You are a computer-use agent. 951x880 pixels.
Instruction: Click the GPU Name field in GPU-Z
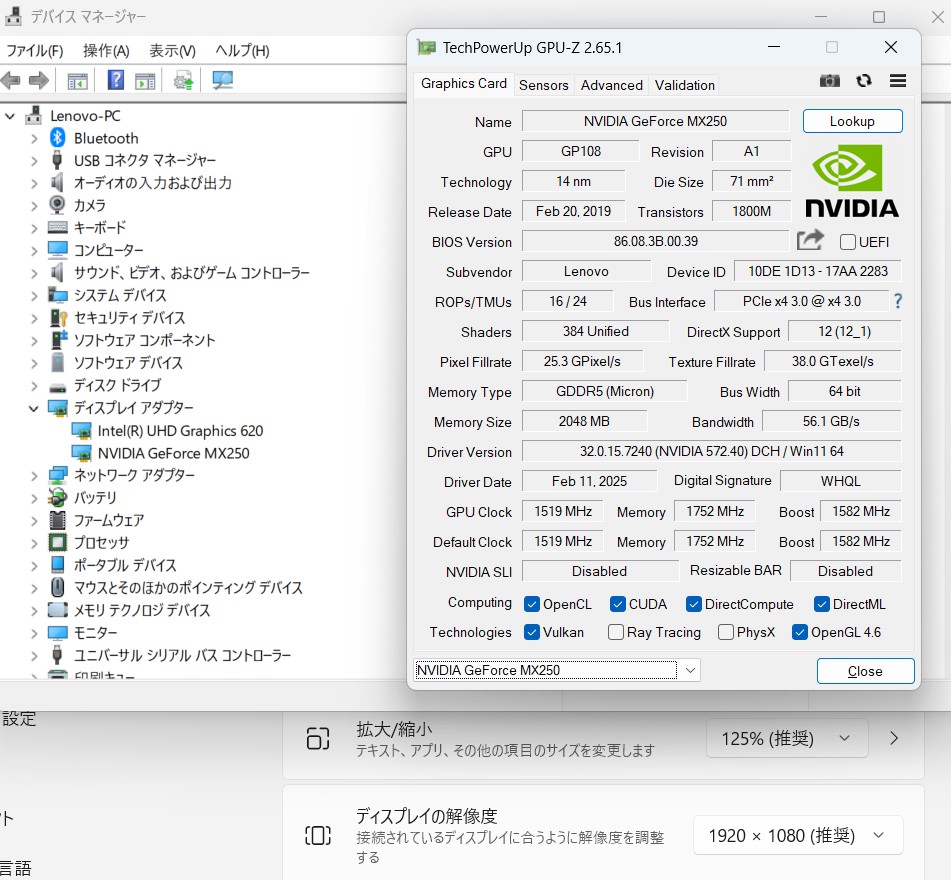[x=655, y=121]
